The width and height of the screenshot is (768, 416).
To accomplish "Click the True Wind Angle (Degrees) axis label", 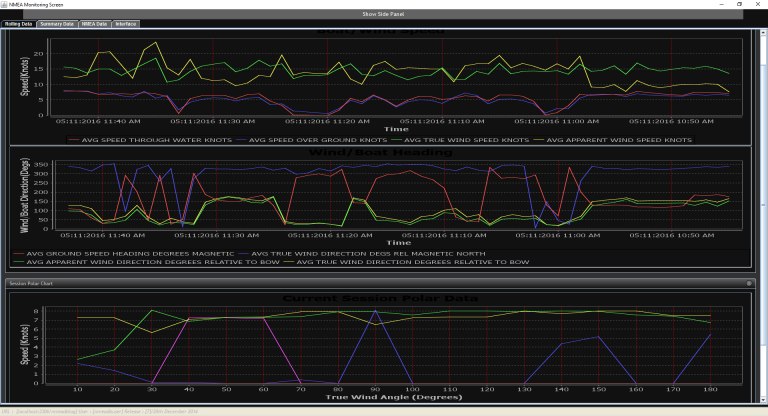I will coord(394,397).
